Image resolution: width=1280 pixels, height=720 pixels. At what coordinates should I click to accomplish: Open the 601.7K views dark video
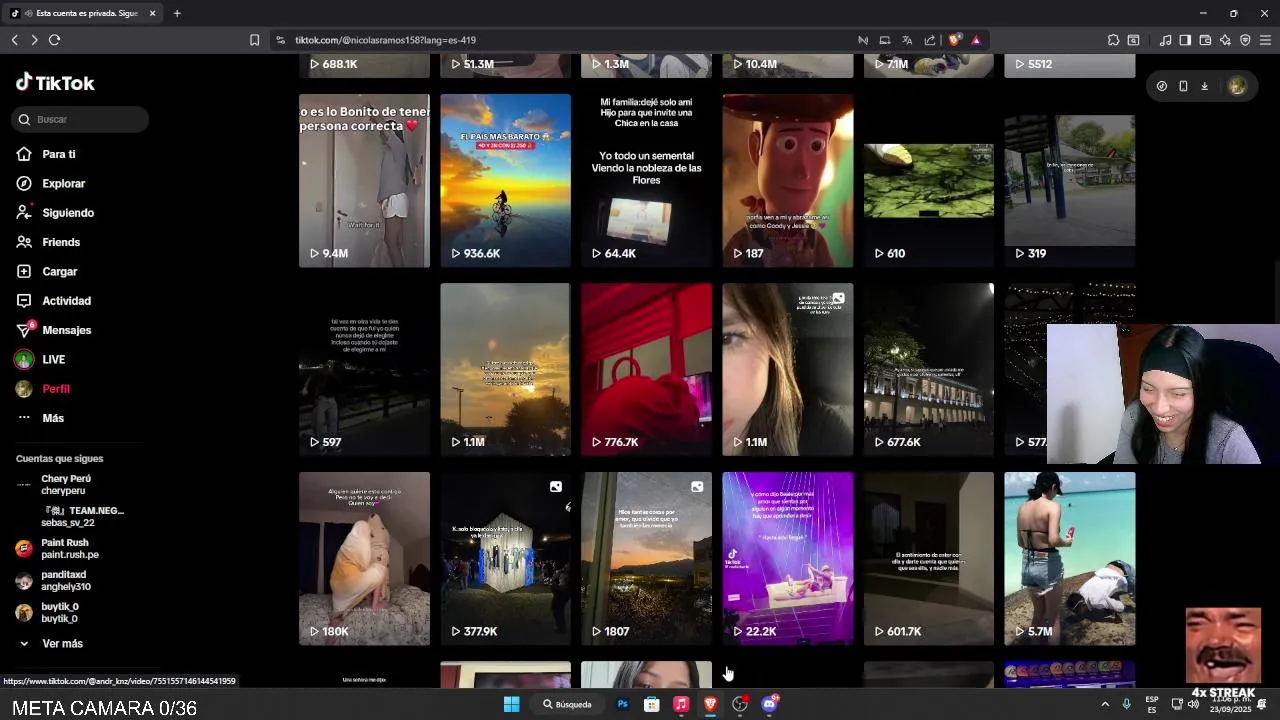click(x=929, y=559)
